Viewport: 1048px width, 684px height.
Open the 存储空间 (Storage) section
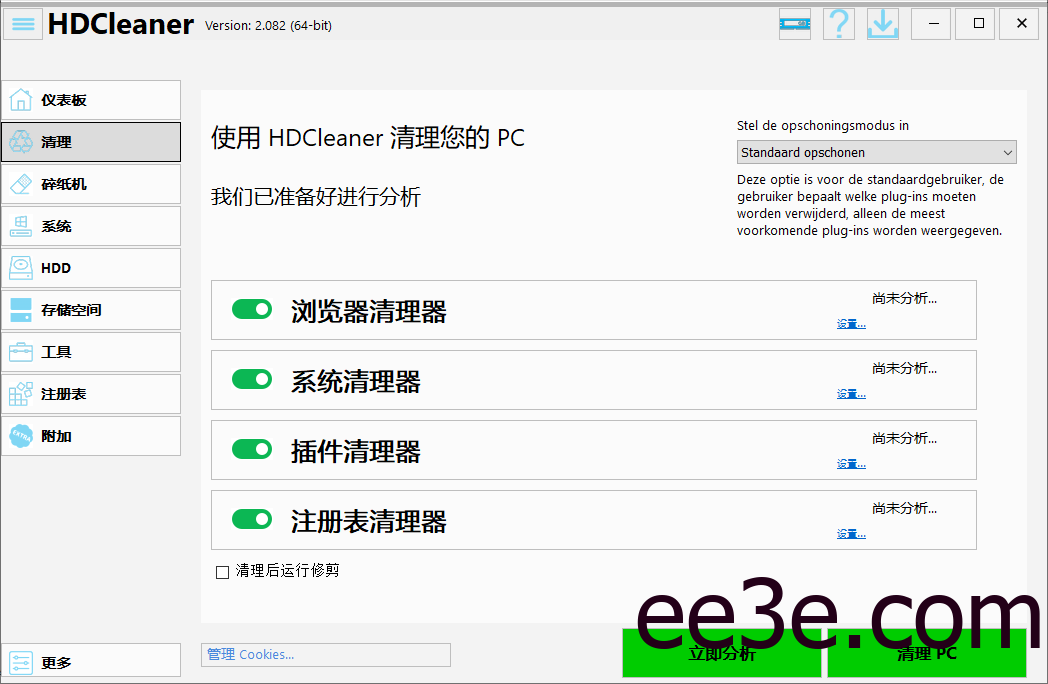(x=90, y=309)
